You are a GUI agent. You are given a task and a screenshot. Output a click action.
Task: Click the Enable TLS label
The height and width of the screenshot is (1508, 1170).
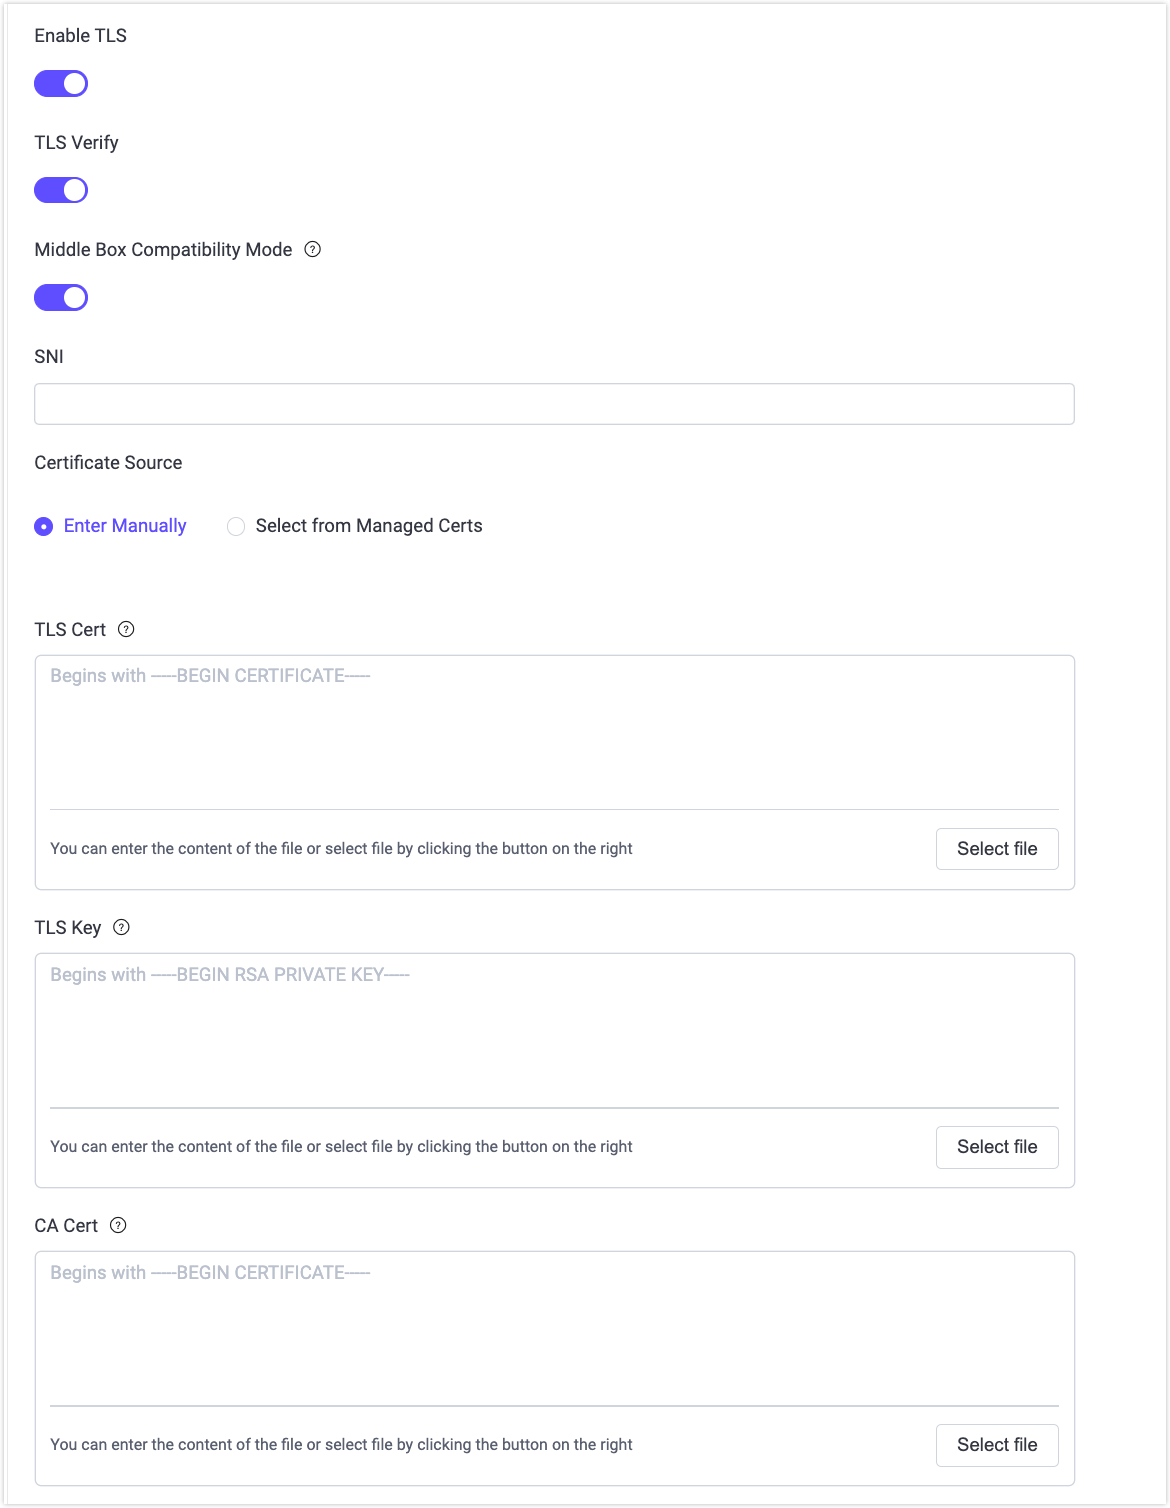coord(80,35)
